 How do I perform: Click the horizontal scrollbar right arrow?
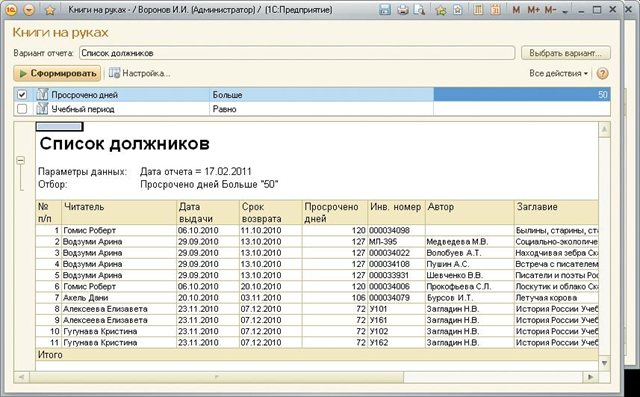coord(591,377)
